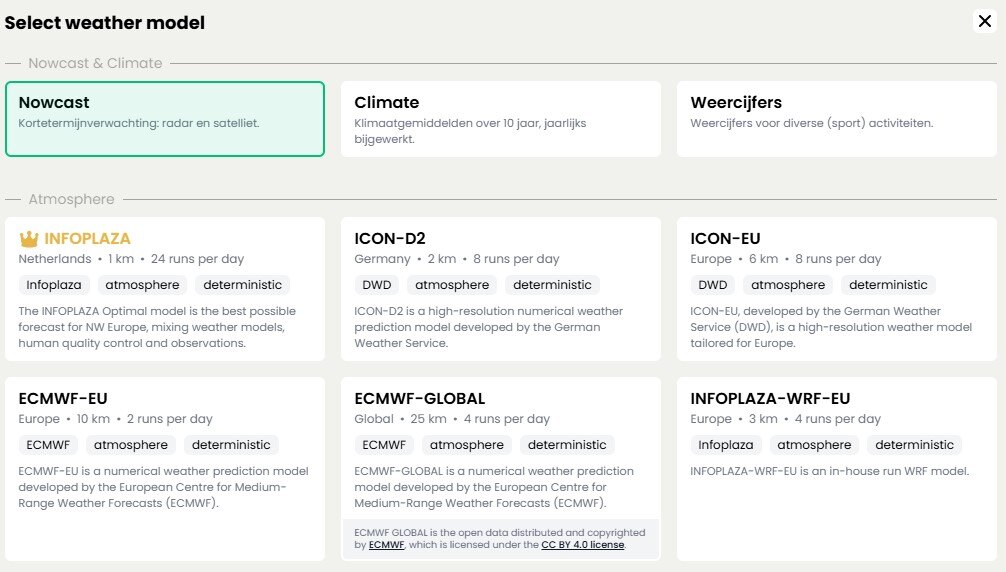Click deterministic tag on ICON-D2 card

(x=552, y=285)
